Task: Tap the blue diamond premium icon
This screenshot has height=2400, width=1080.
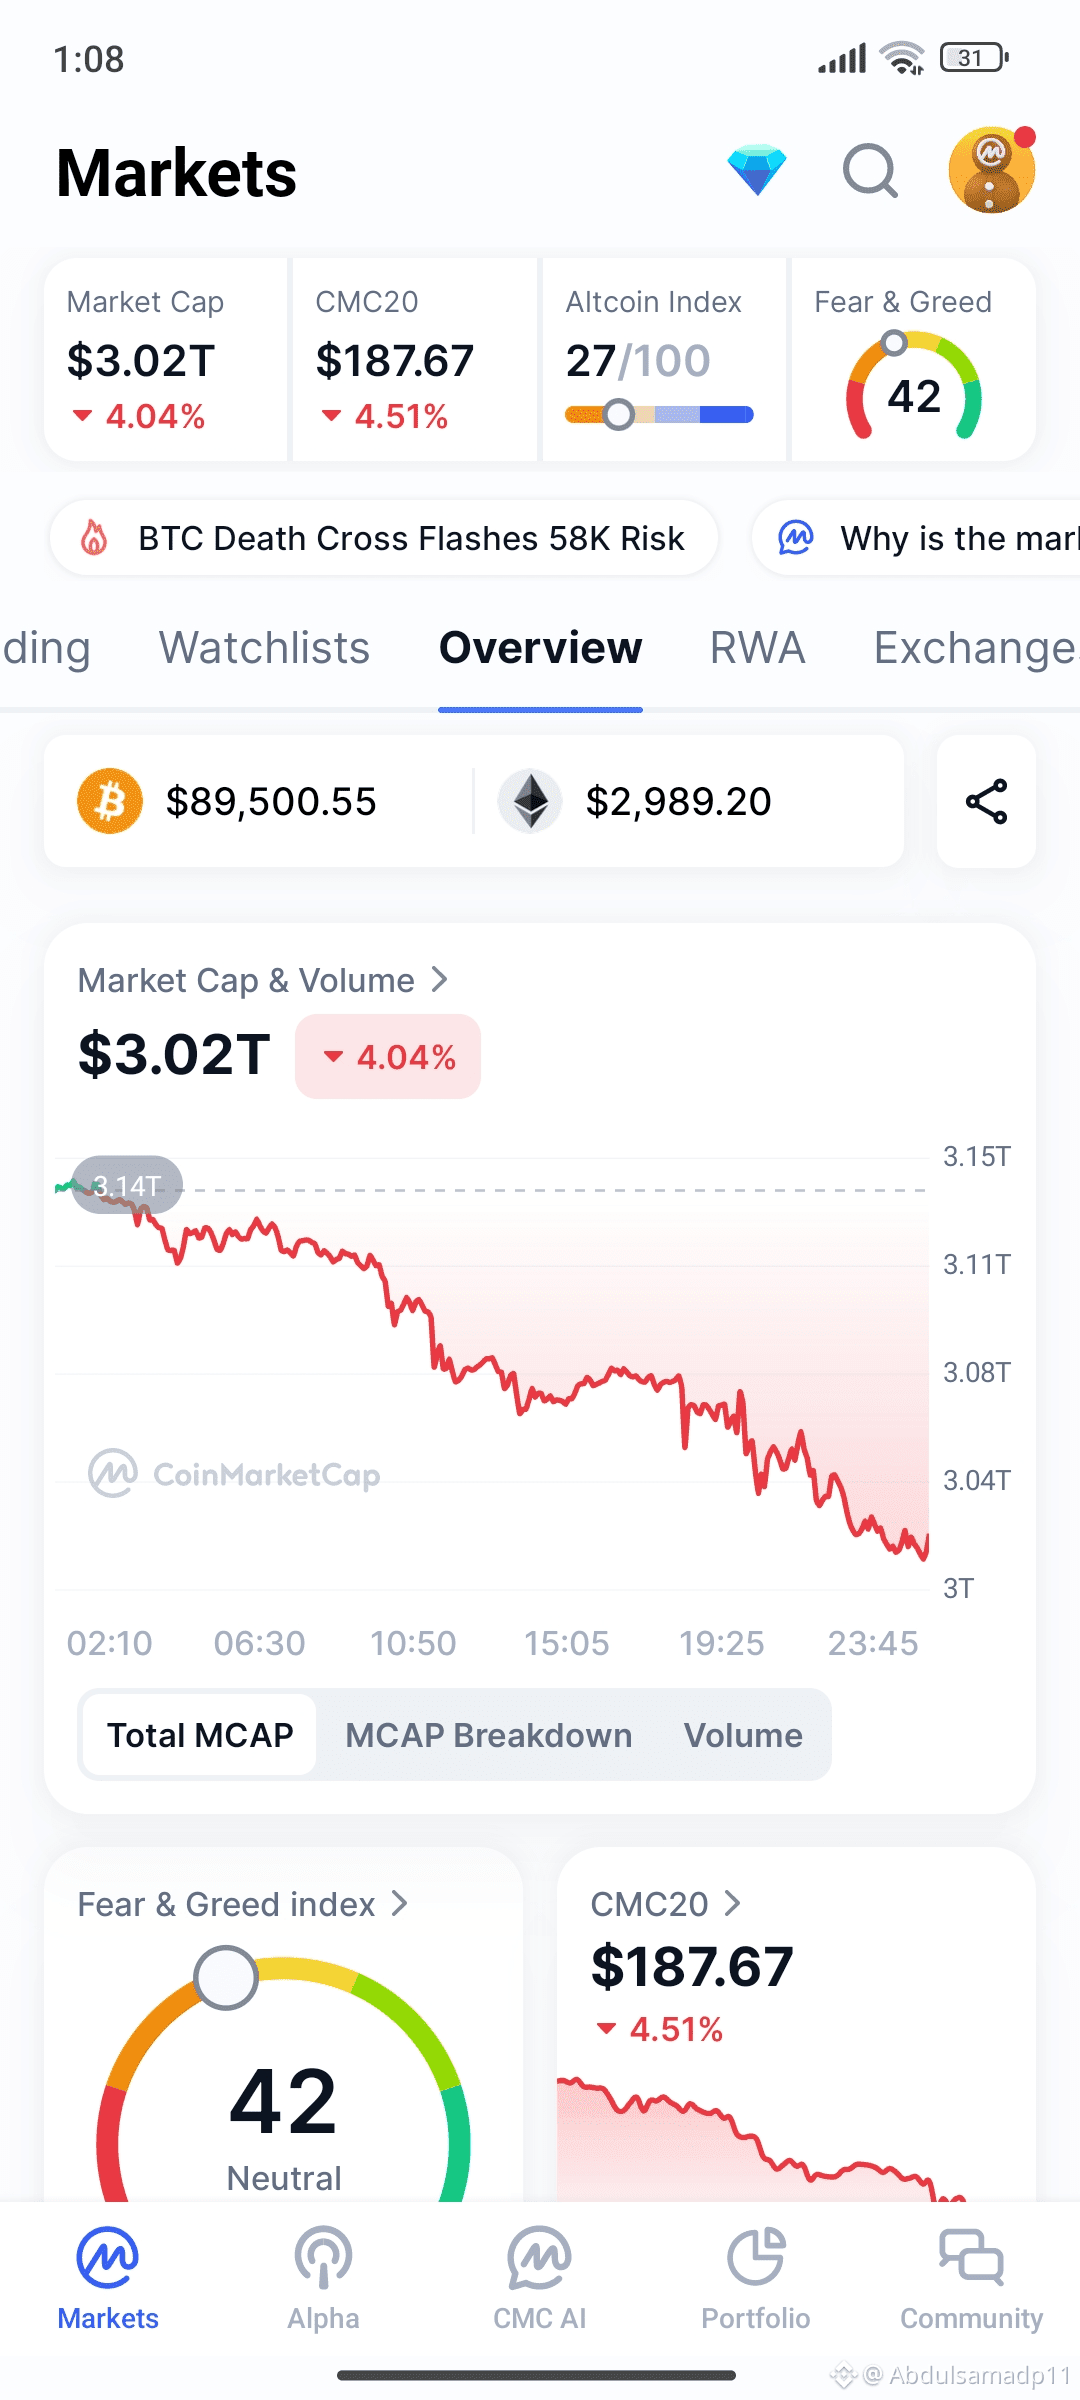Action: [757, 171]
